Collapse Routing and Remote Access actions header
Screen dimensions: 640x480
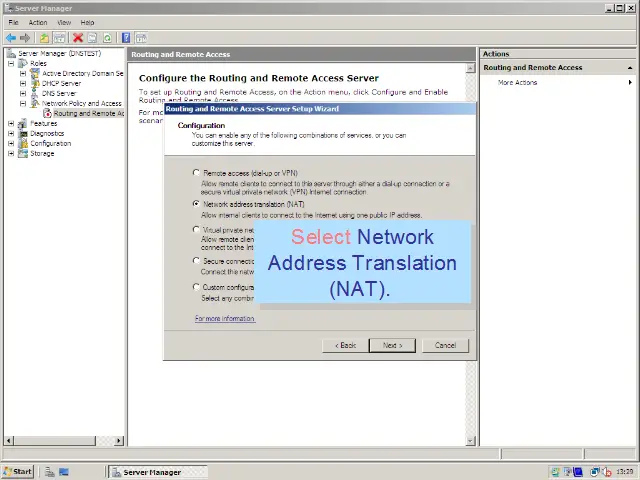point(630,68)
